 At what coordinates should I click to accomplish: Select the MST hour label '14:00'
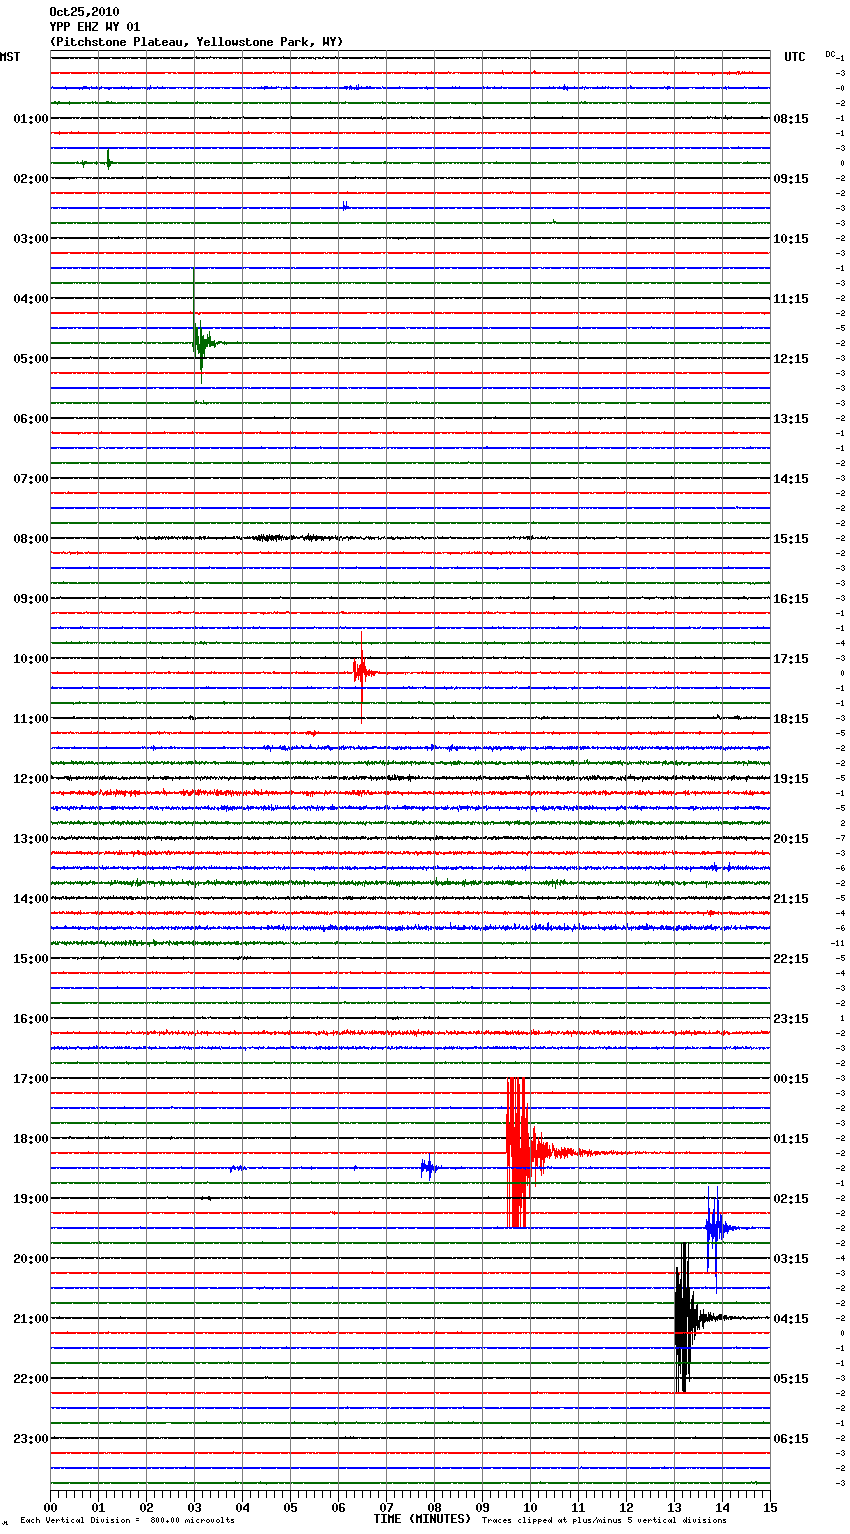coord(30,899)
